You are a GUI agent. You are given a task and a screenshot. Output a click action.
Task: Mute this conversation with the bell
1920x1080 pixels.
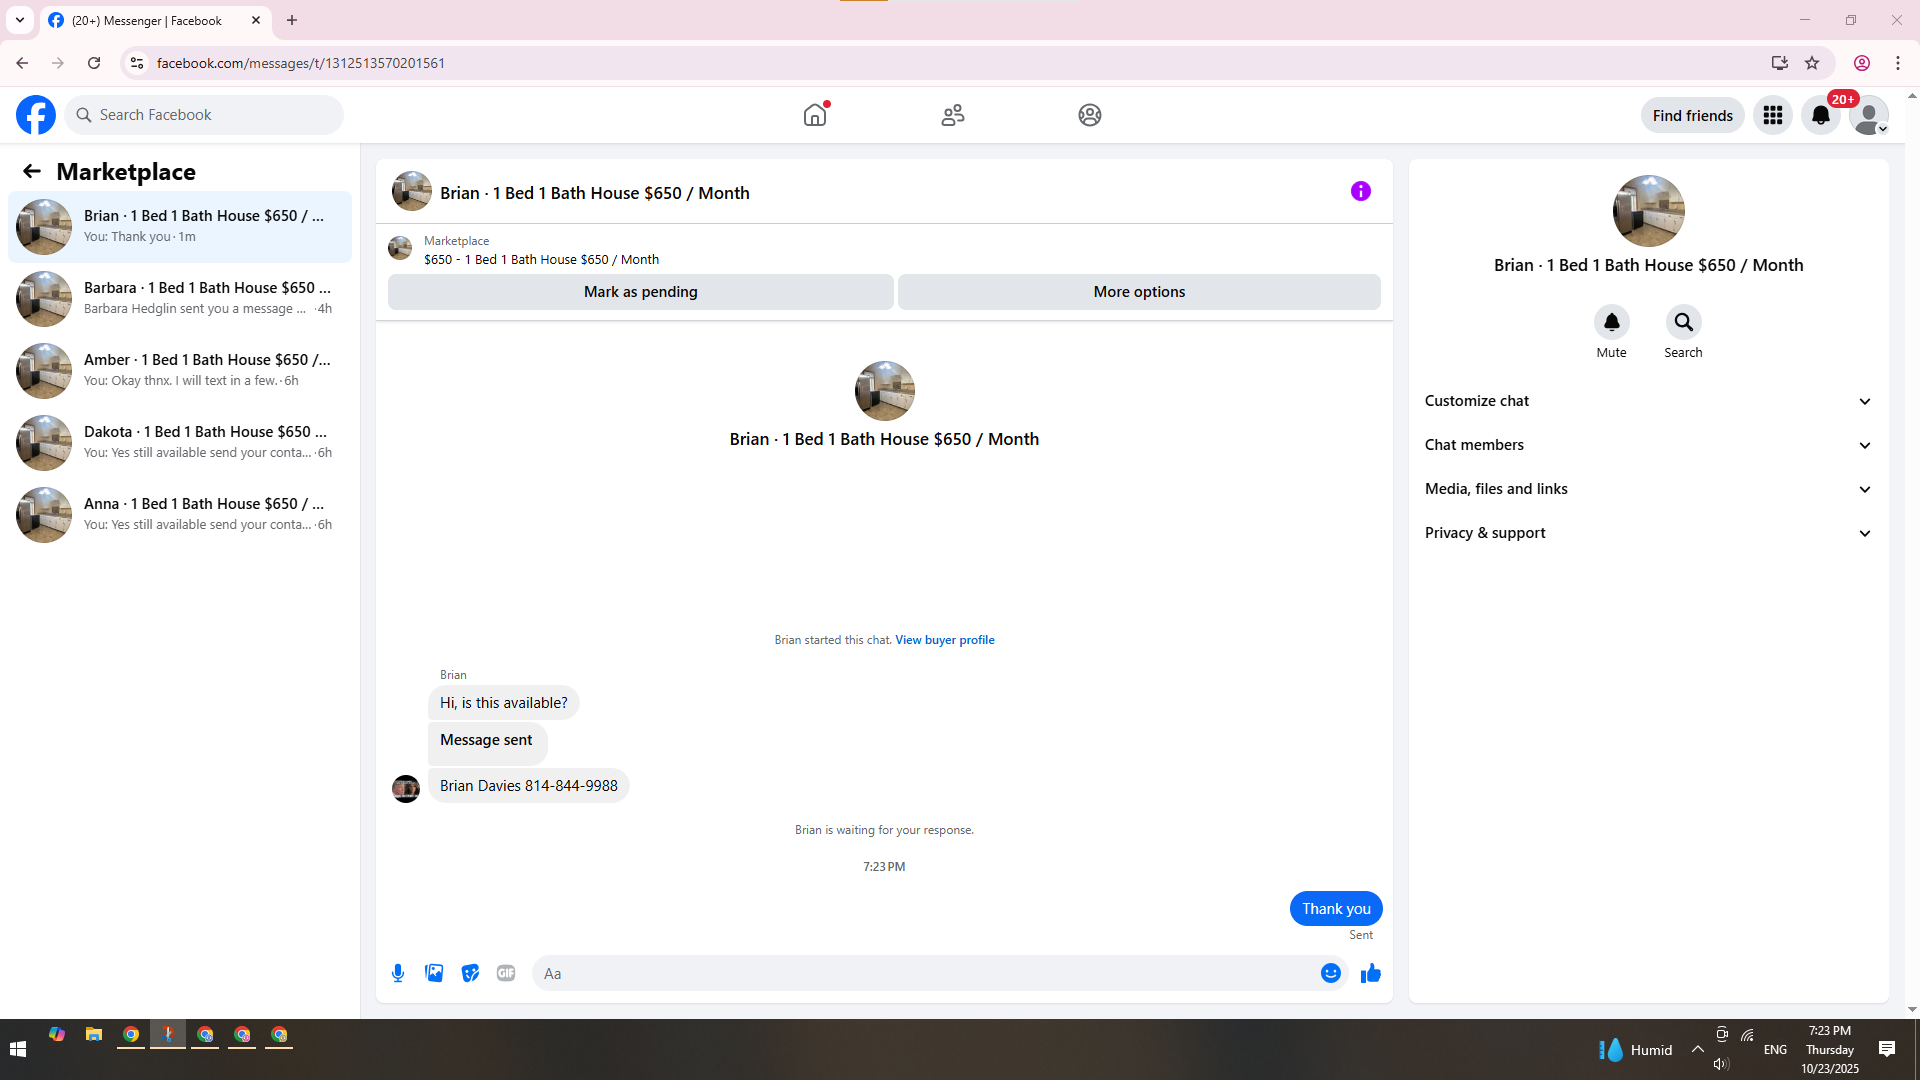[x=1611, y=322]
